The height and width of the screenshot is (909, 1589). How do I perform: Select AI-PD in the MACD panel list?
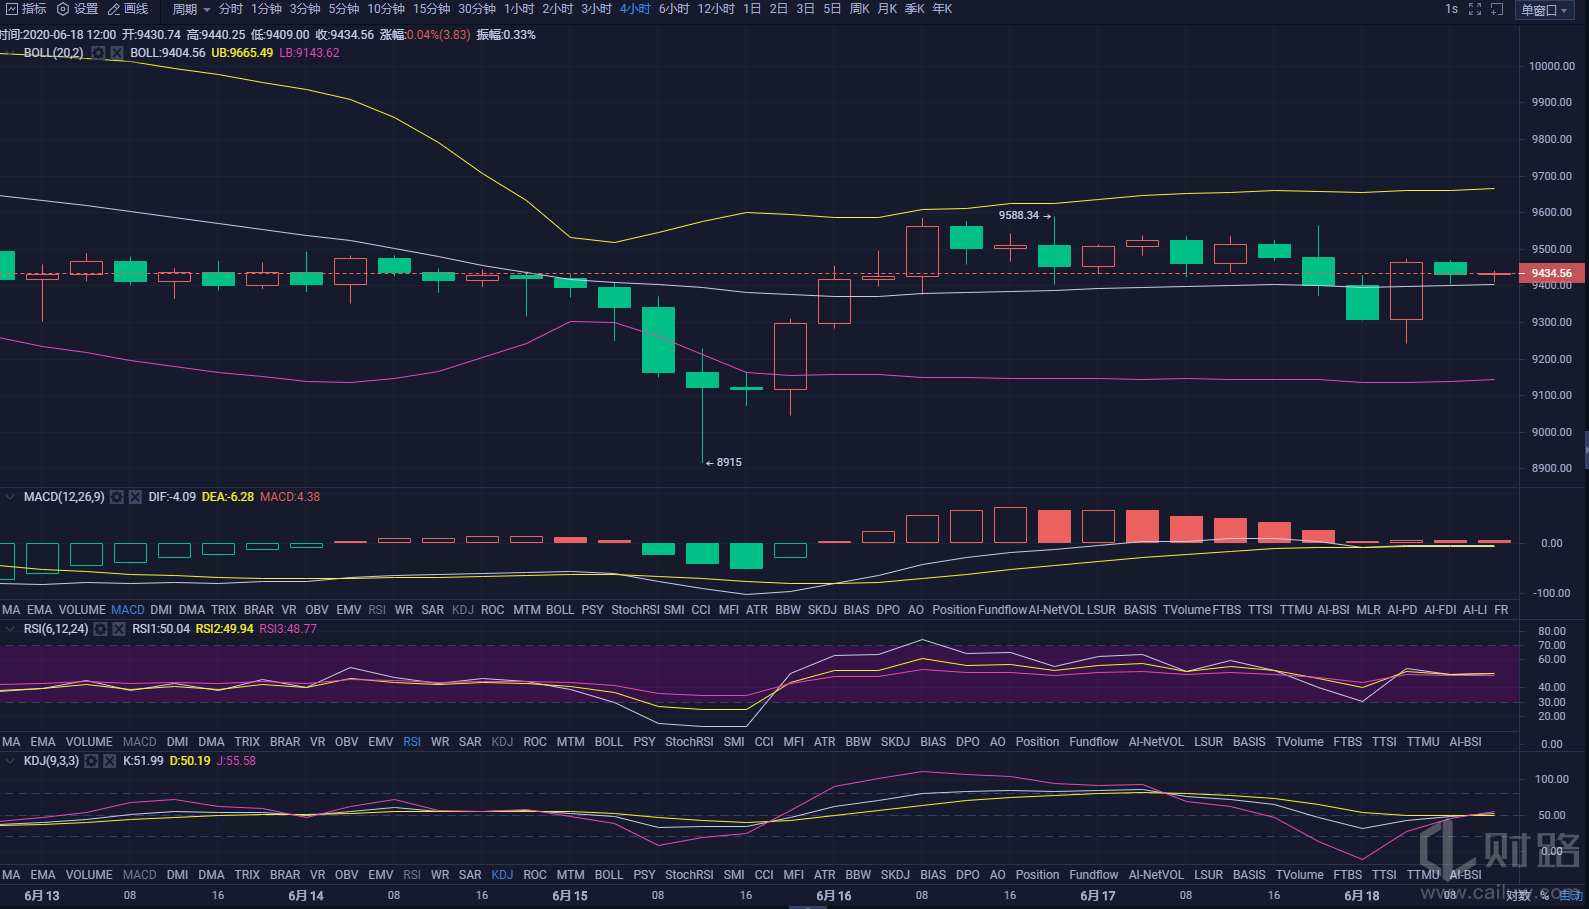coord(1402,610)
